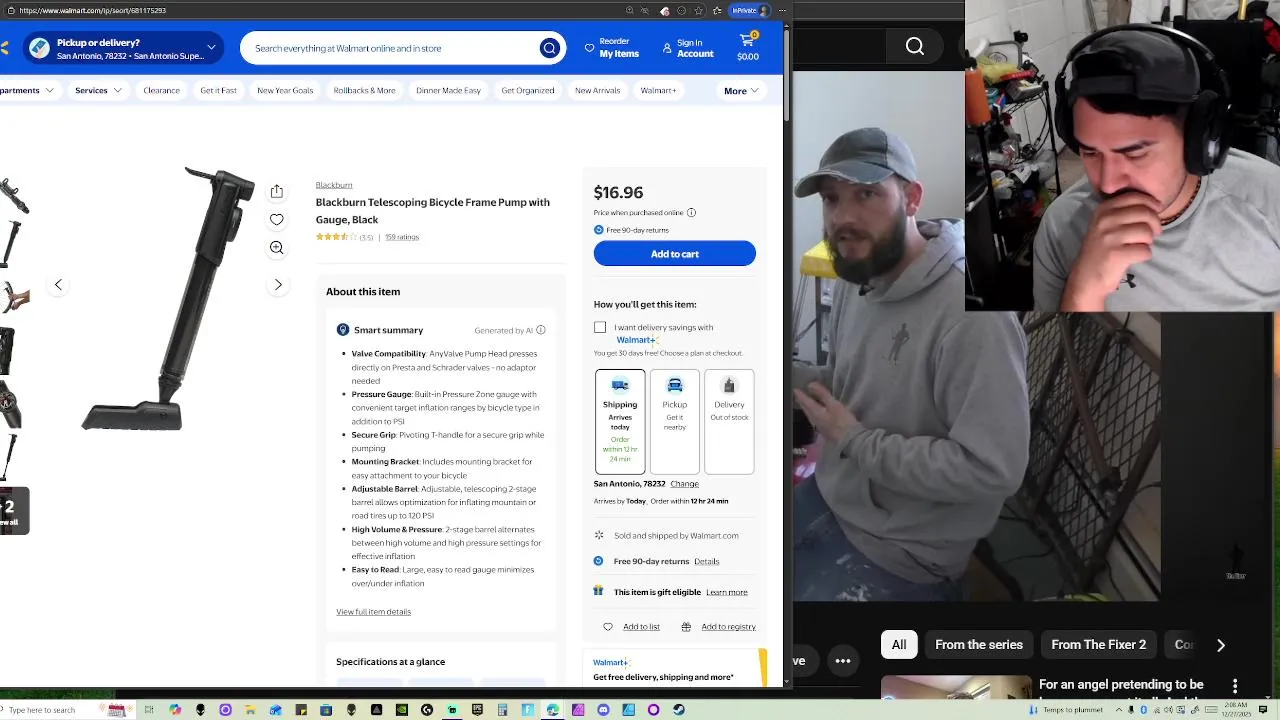This screenshot has height=720, width=1280.
Task: Select the Delivery out of stock option
Action: pyautogui.click(x=729, y=422)
